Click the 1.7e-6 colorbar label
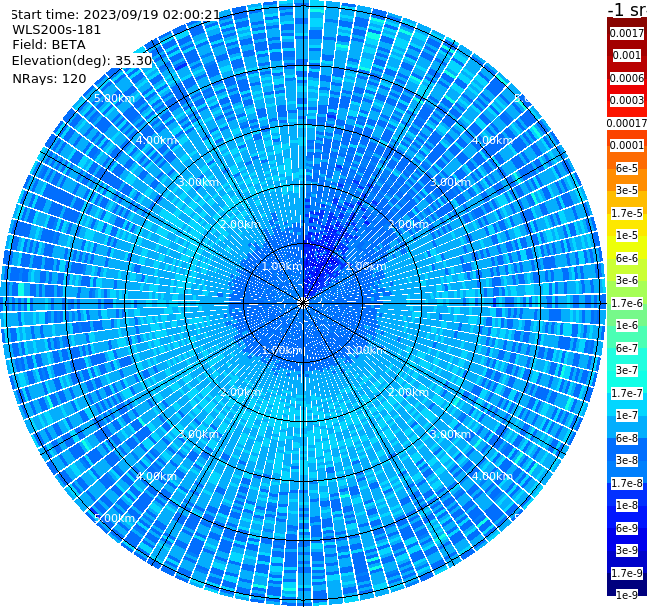The width and height of the screenshot is (647, 607). point(627,303)
